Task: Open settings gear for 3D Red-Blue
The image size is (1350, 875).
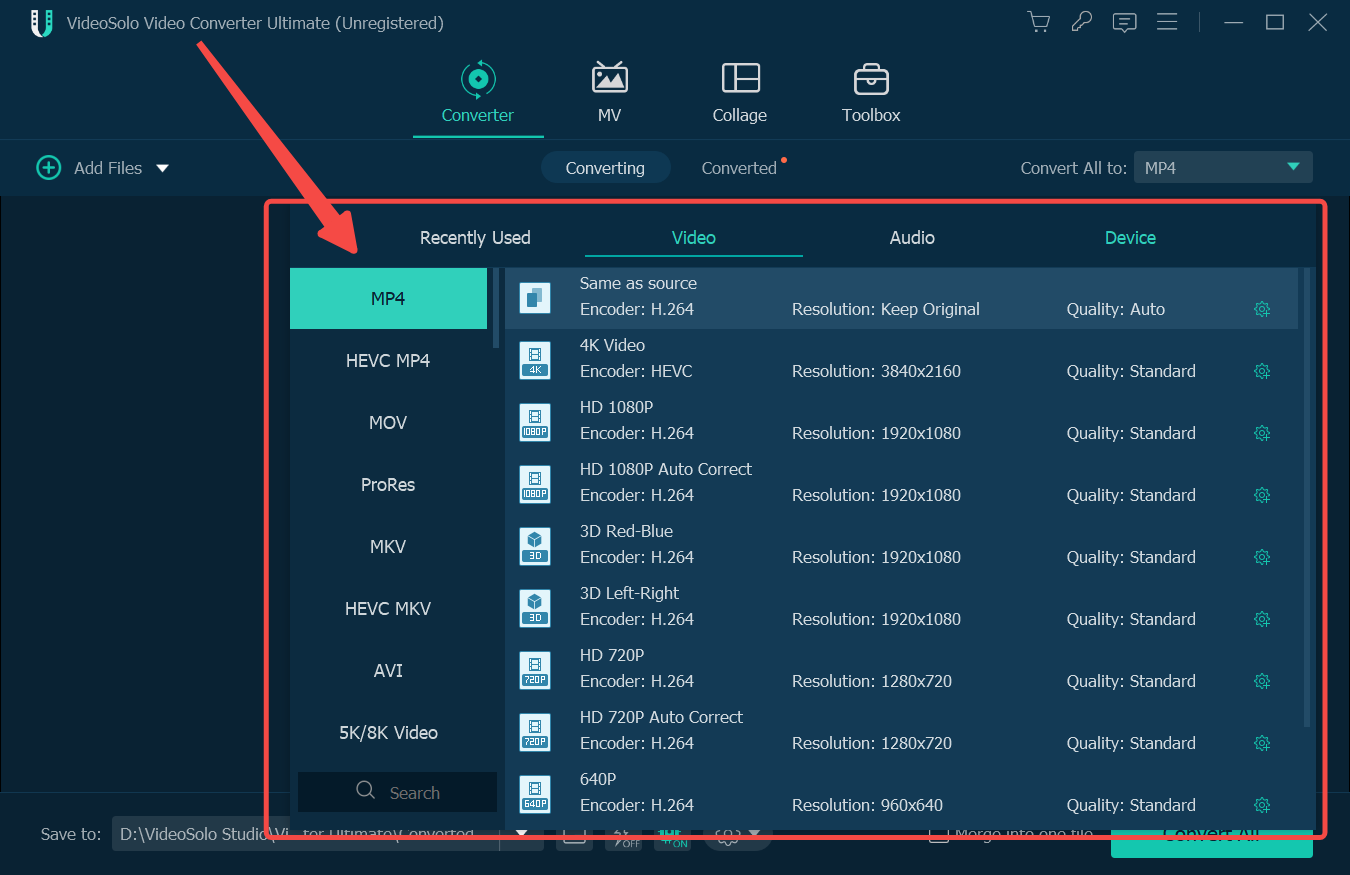Action: (1262, 557)
